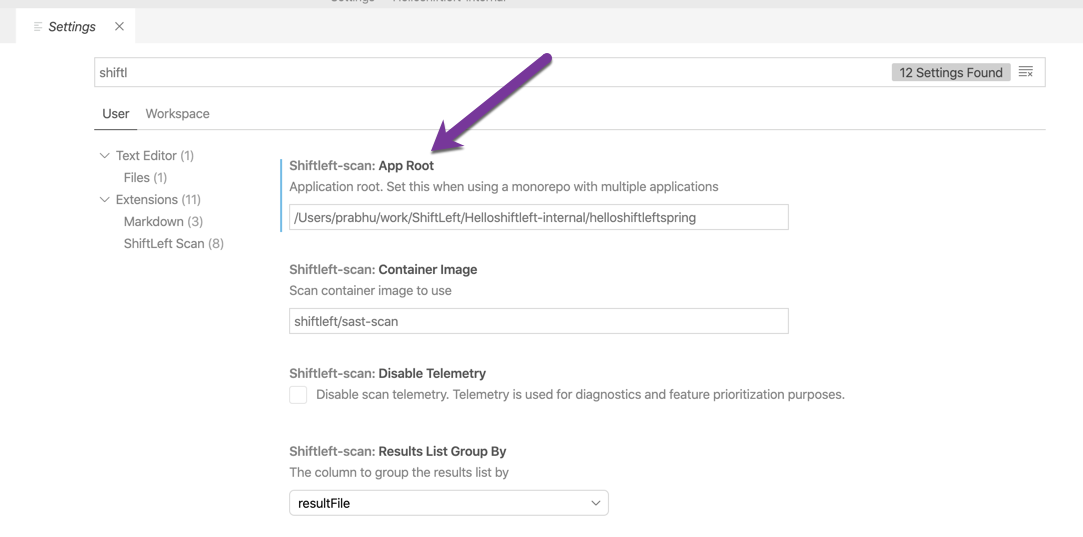
Task: Select Text Editor (1) category
Action: pos(155,156)
